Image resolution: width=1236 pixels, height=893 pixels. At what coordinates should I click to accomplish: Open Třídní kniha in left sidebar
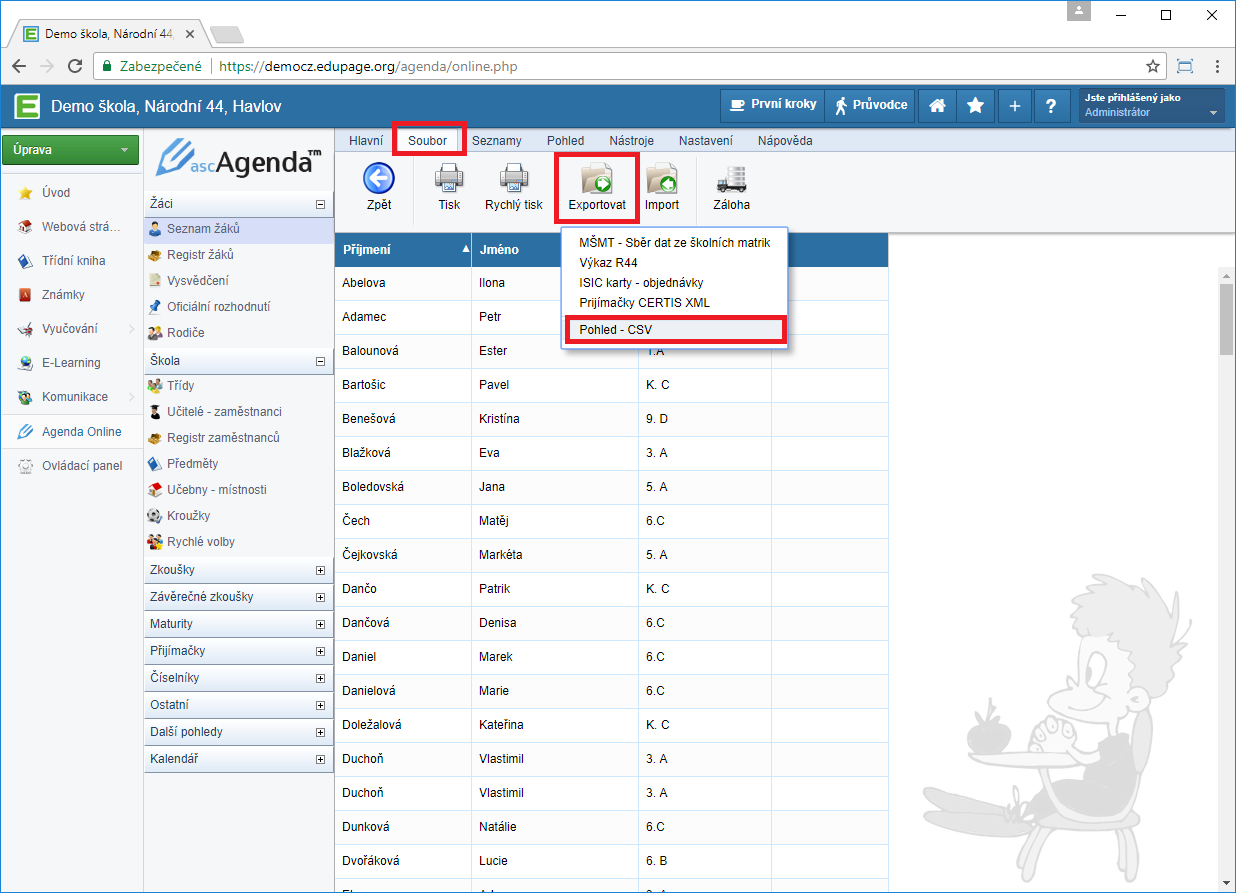tap(71, 261)
